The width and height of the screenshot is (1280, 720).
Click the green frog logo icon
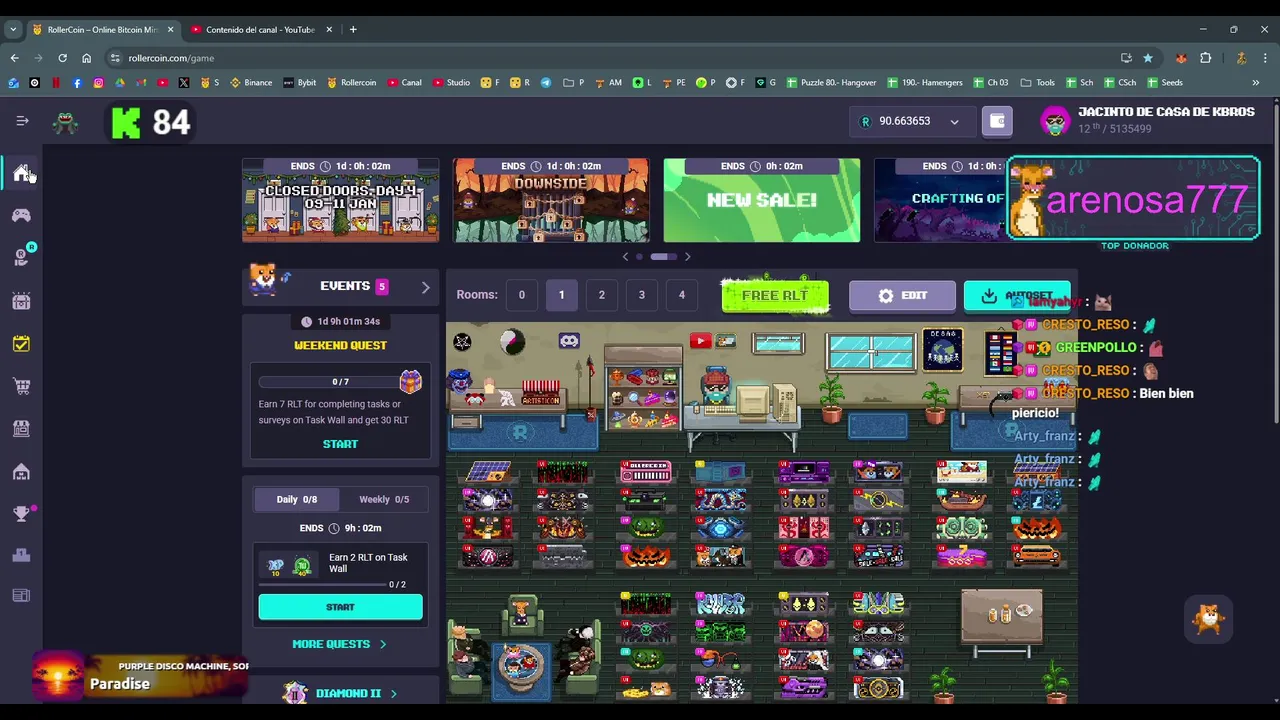65,123
